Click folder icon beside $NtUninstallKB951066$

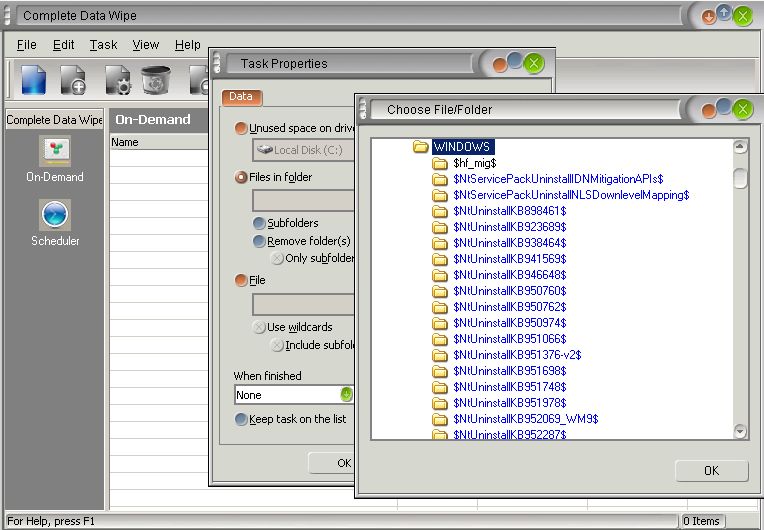439,339
